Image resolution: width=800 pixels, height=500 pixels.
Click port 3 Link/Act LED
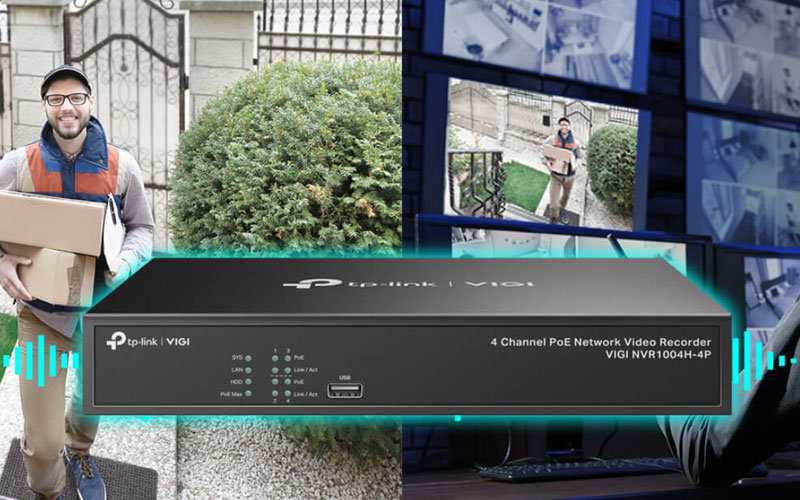point(288,370)
